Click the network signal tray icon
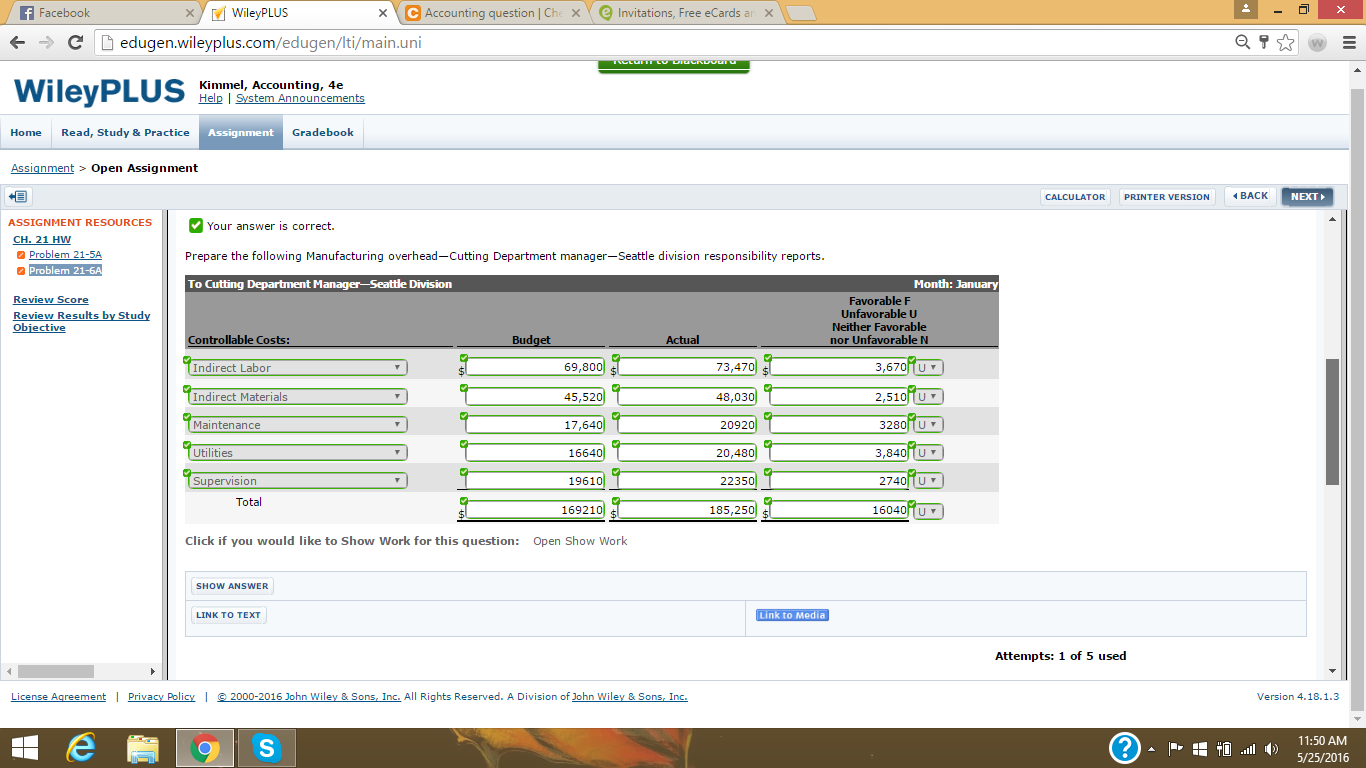1366x768 pixels. pyautogui.click(x=1247, y=749)
